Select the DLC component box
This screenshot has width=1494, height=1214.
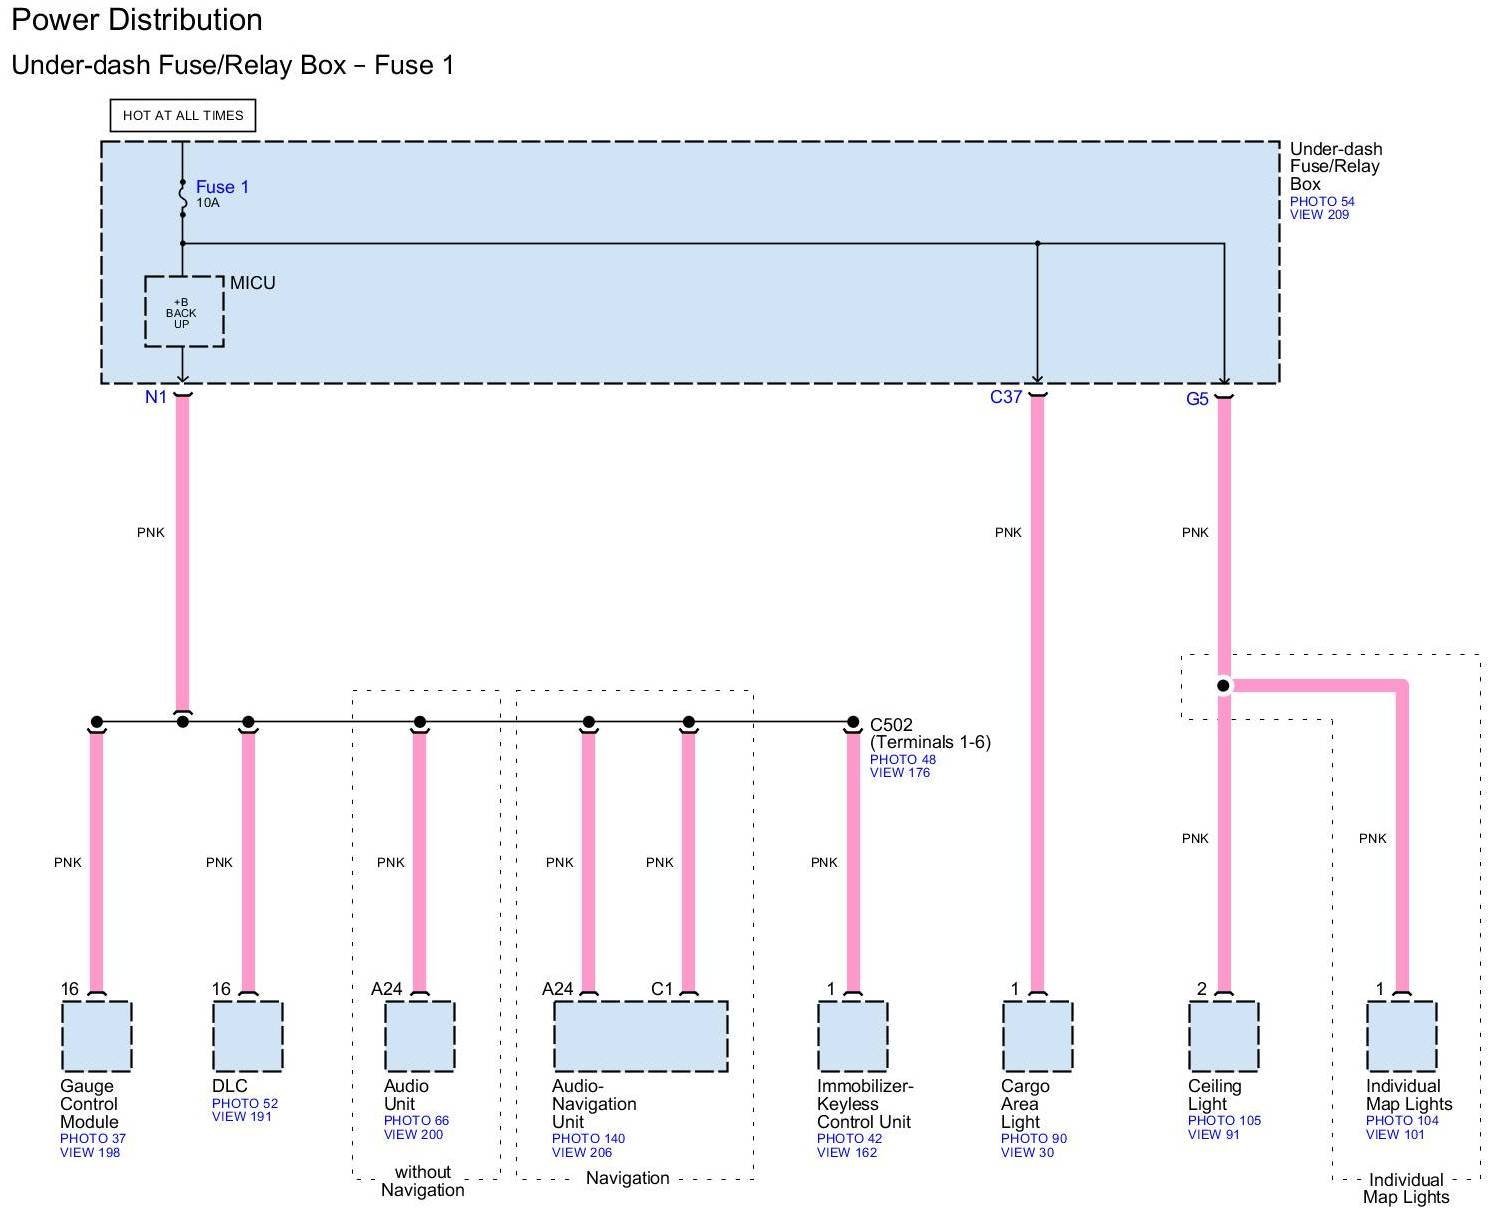pyautogui.click(x=247, y=1036)
